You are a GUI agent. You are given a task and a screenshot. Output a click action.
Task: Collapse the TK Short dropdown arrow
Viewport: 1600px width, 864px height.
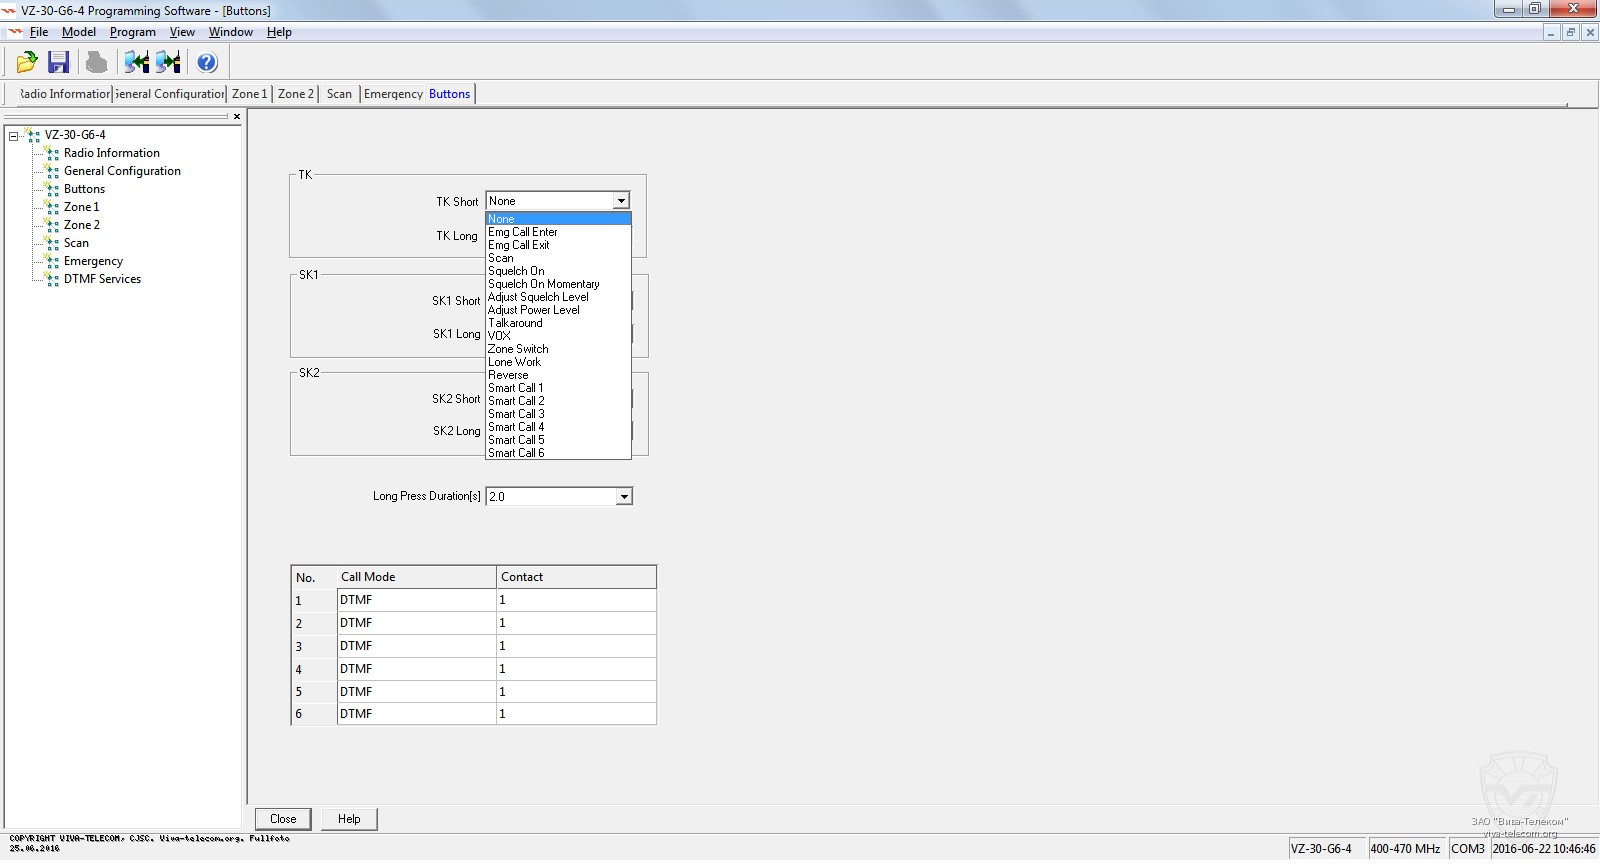pyautogui.click(x=621, y=201)
